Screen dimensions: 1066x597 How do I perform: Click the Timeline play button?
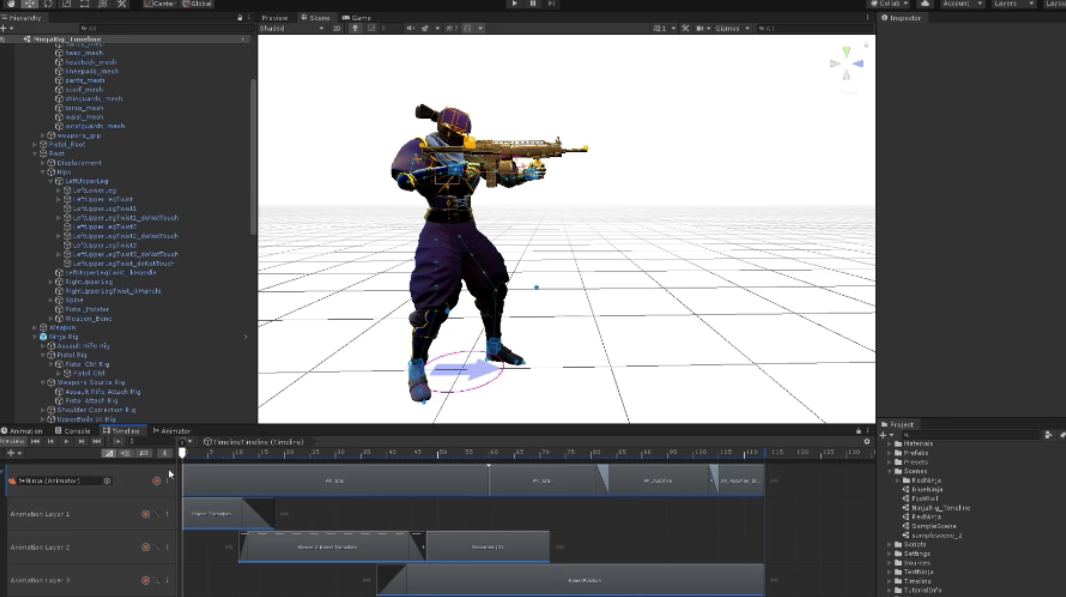coord(67,441)
